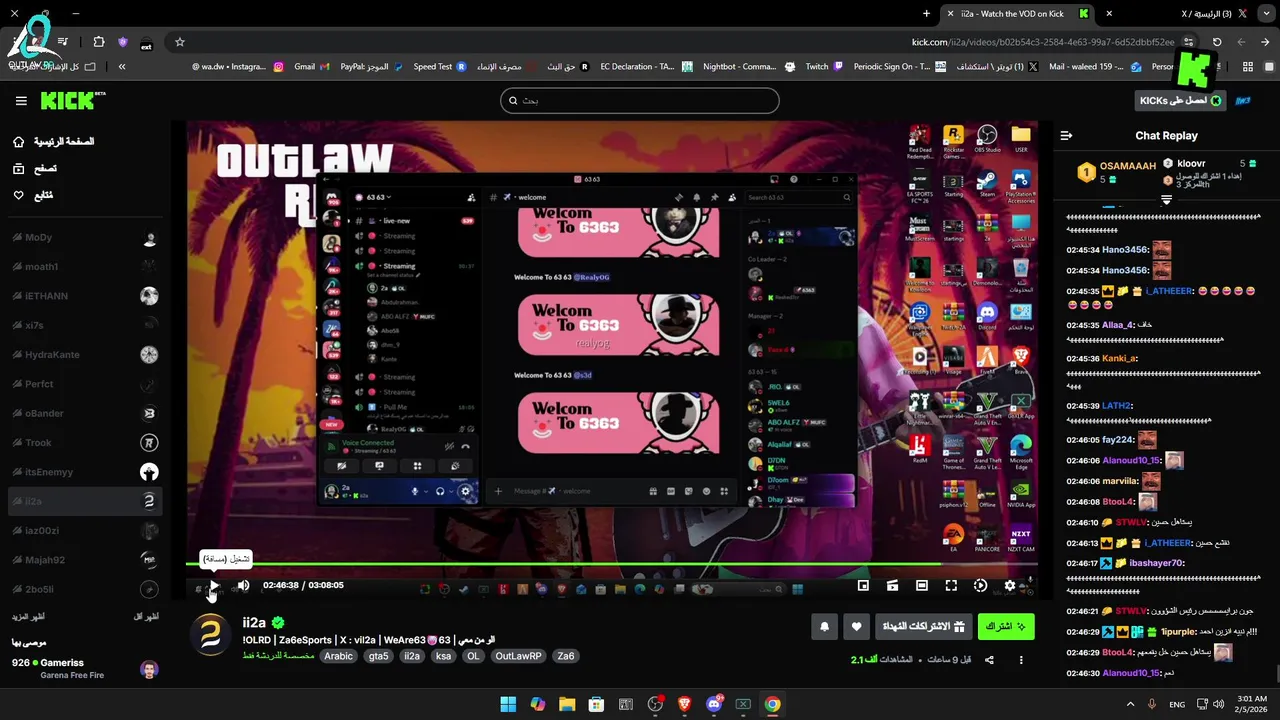
Task: Click the ii2a streamer avatar below the video
Action: 211,634
